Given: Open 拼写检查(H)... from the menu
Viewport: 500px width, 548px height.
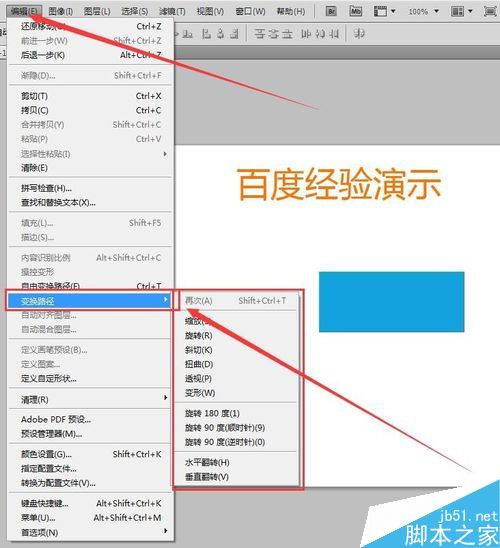Looking at the screenshot, I should point(91,188).
